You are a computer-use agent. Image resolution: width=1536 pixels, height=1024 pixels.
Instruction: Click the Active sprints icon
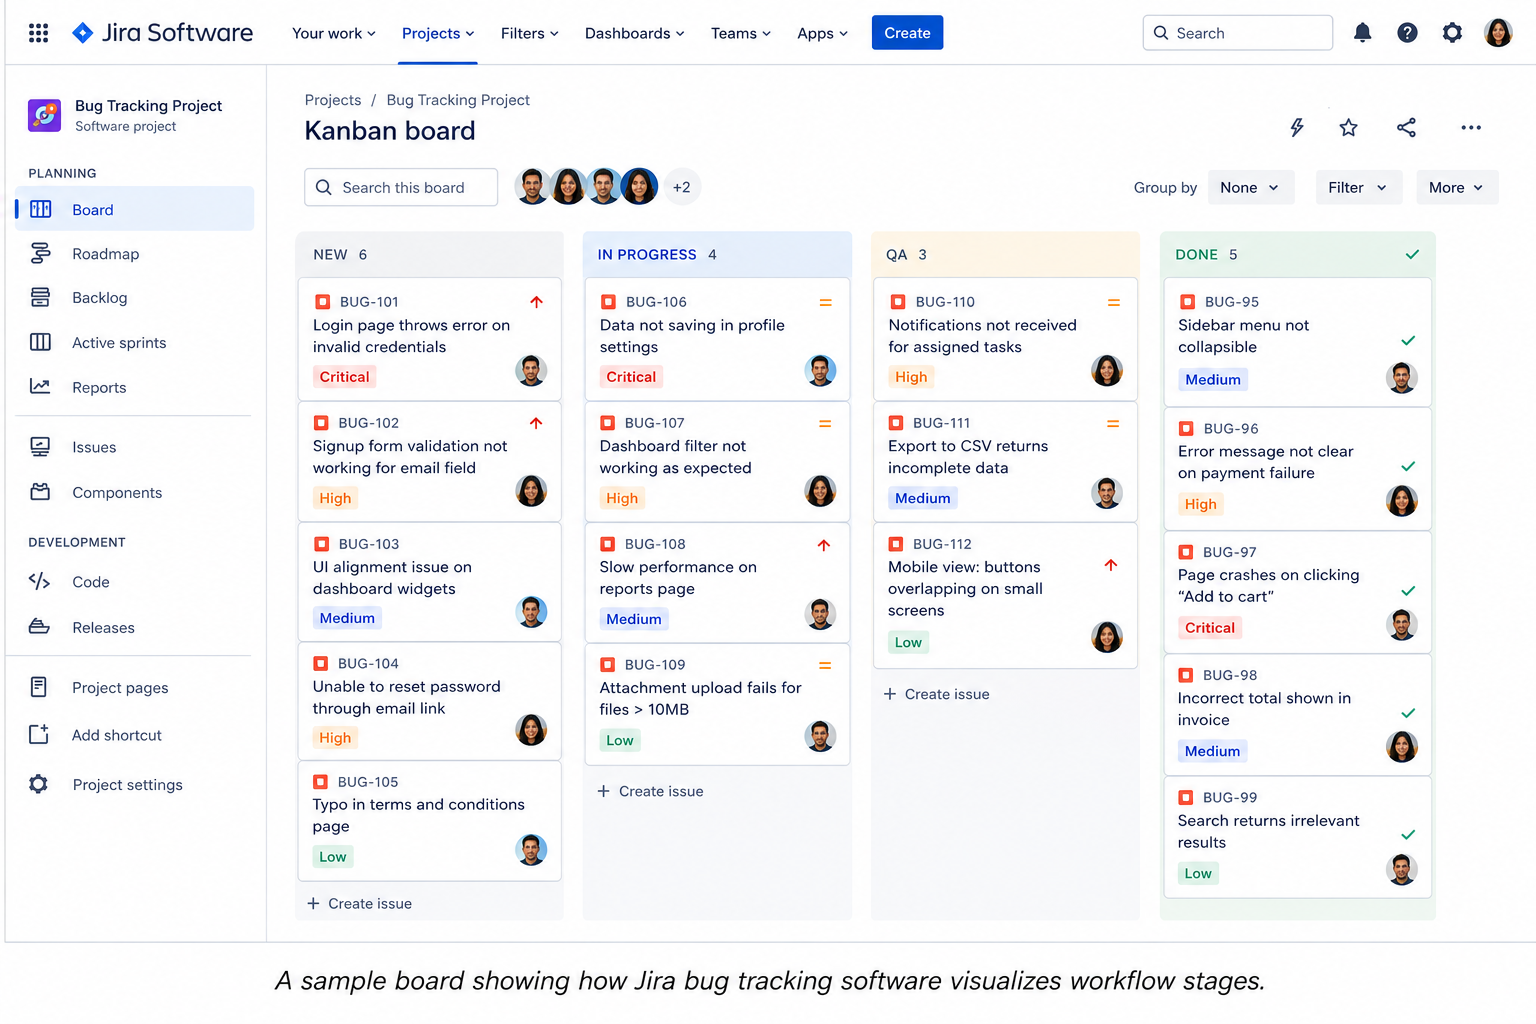[x=40, y=342]
